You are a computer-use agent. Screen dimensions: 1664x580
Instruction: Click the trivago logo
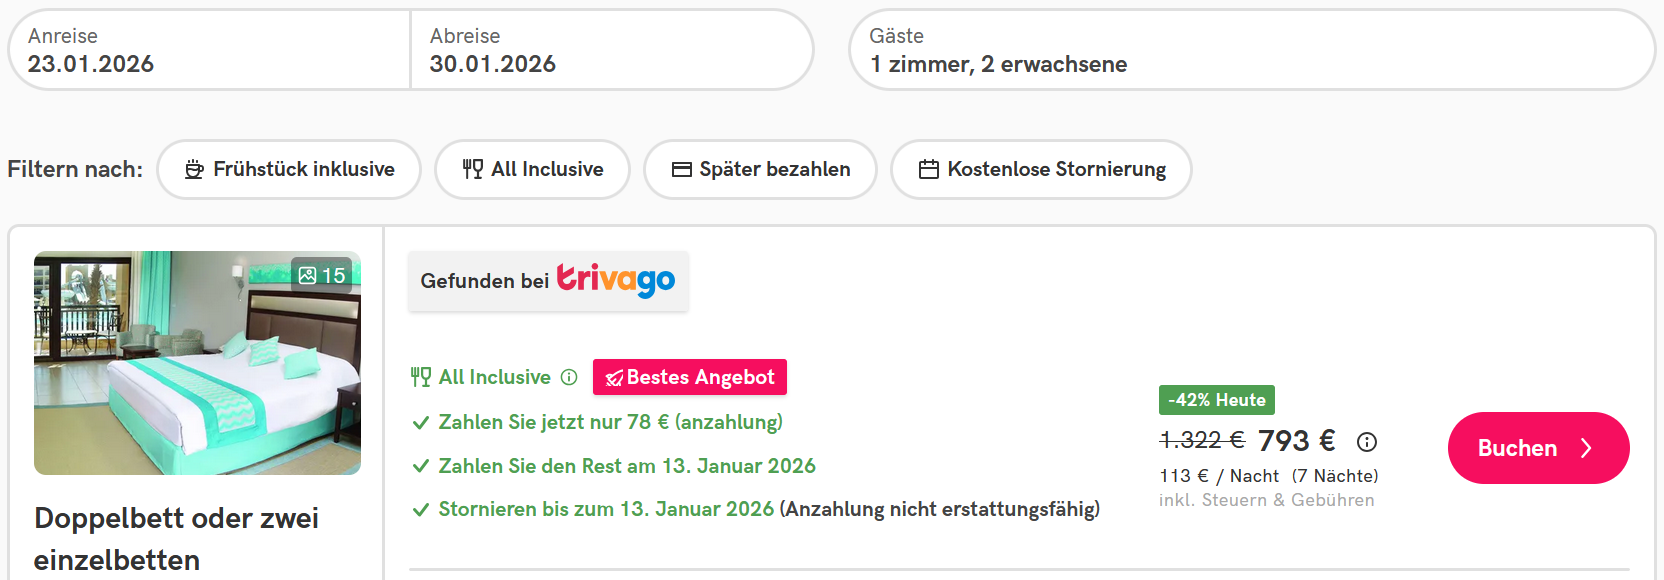point(616,280)
